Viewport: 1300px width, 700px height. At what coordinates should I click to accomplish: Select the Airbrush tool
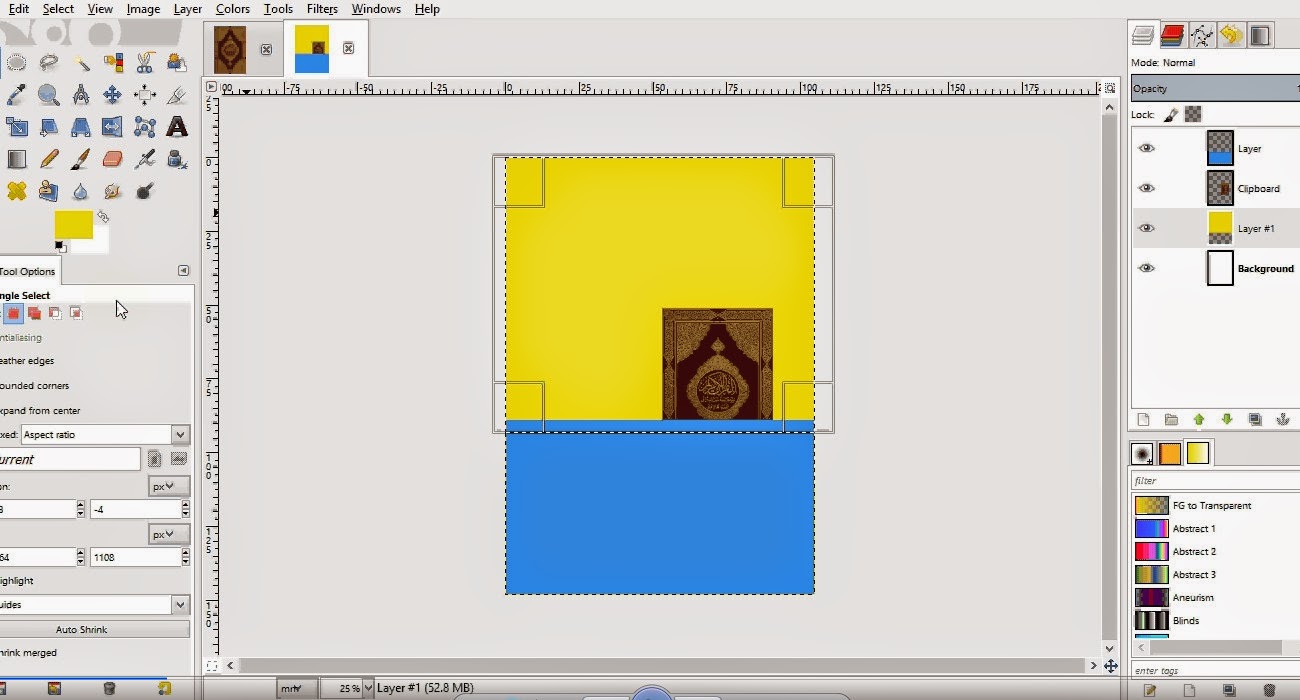[x=145, y=159]
